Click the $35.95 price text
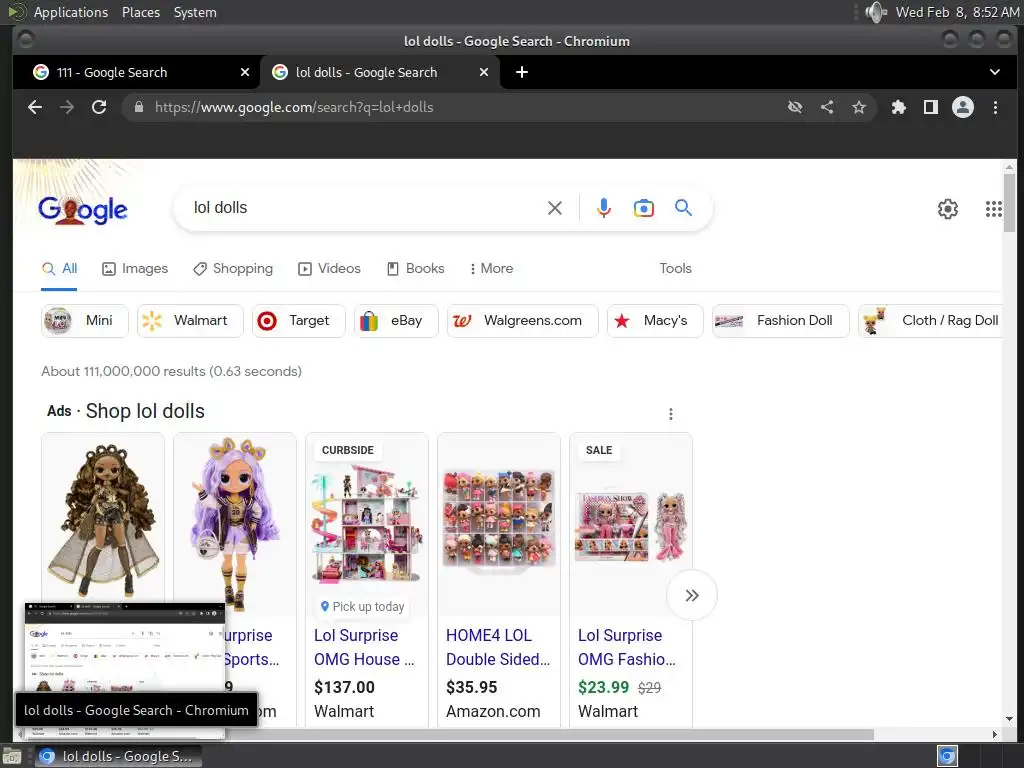 click(472, 687)
